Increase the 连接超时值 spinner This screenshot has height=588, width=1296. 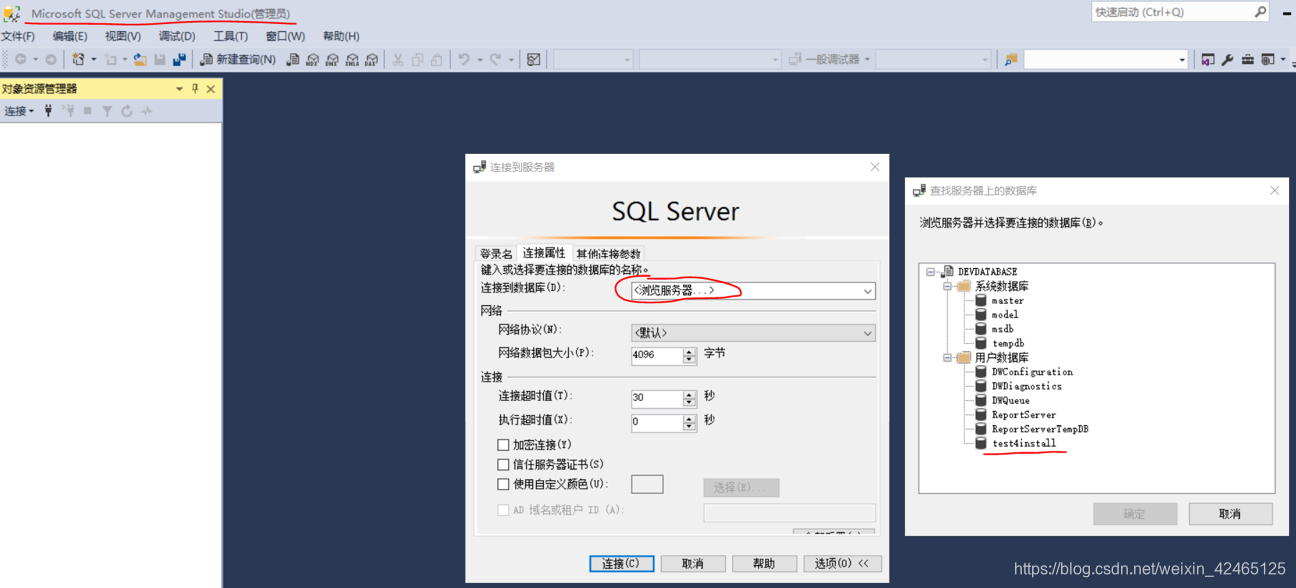[689, 394]
